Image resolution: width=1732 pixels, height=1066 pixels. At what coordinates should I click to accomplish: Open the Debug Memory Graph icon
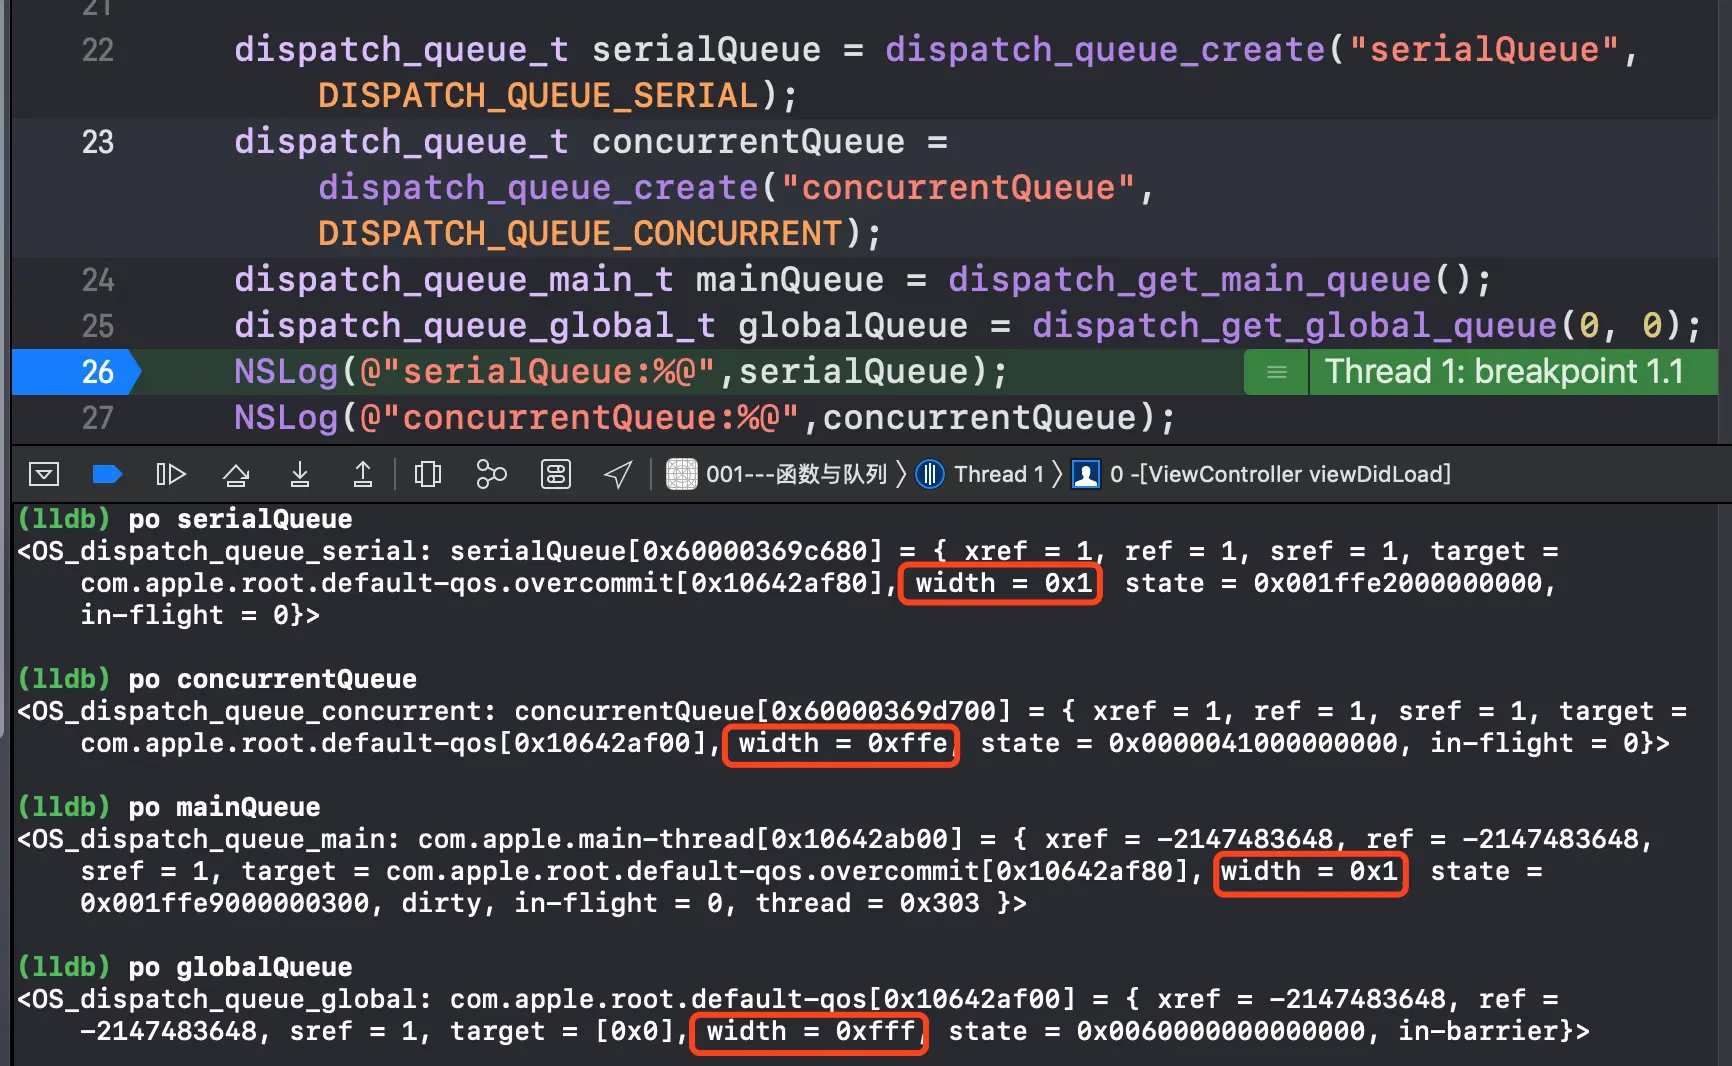pos(491,474)
